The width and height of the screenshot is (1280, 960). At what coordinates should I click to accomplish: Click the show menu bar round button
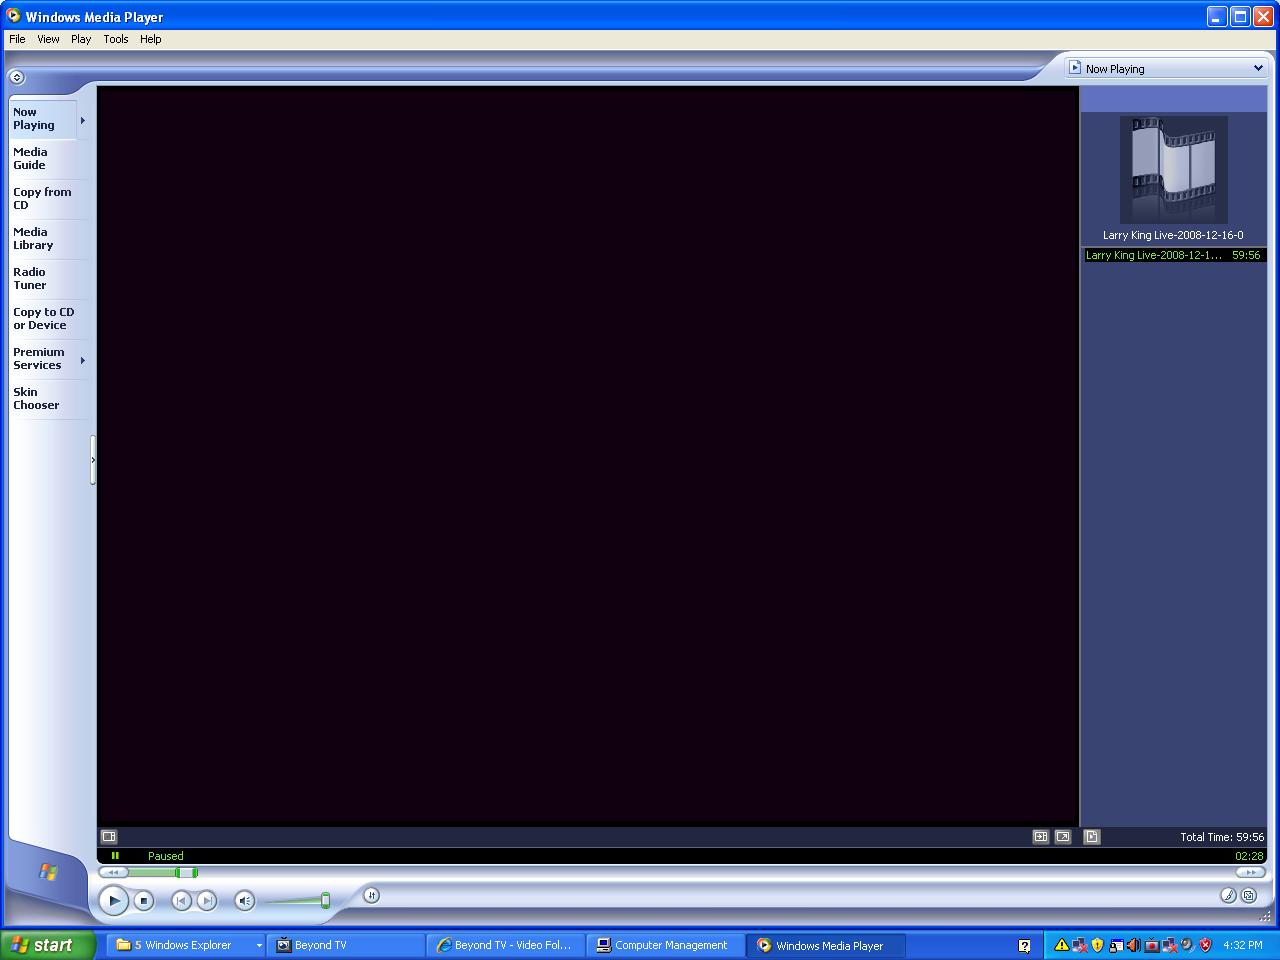tap(16, 77)
